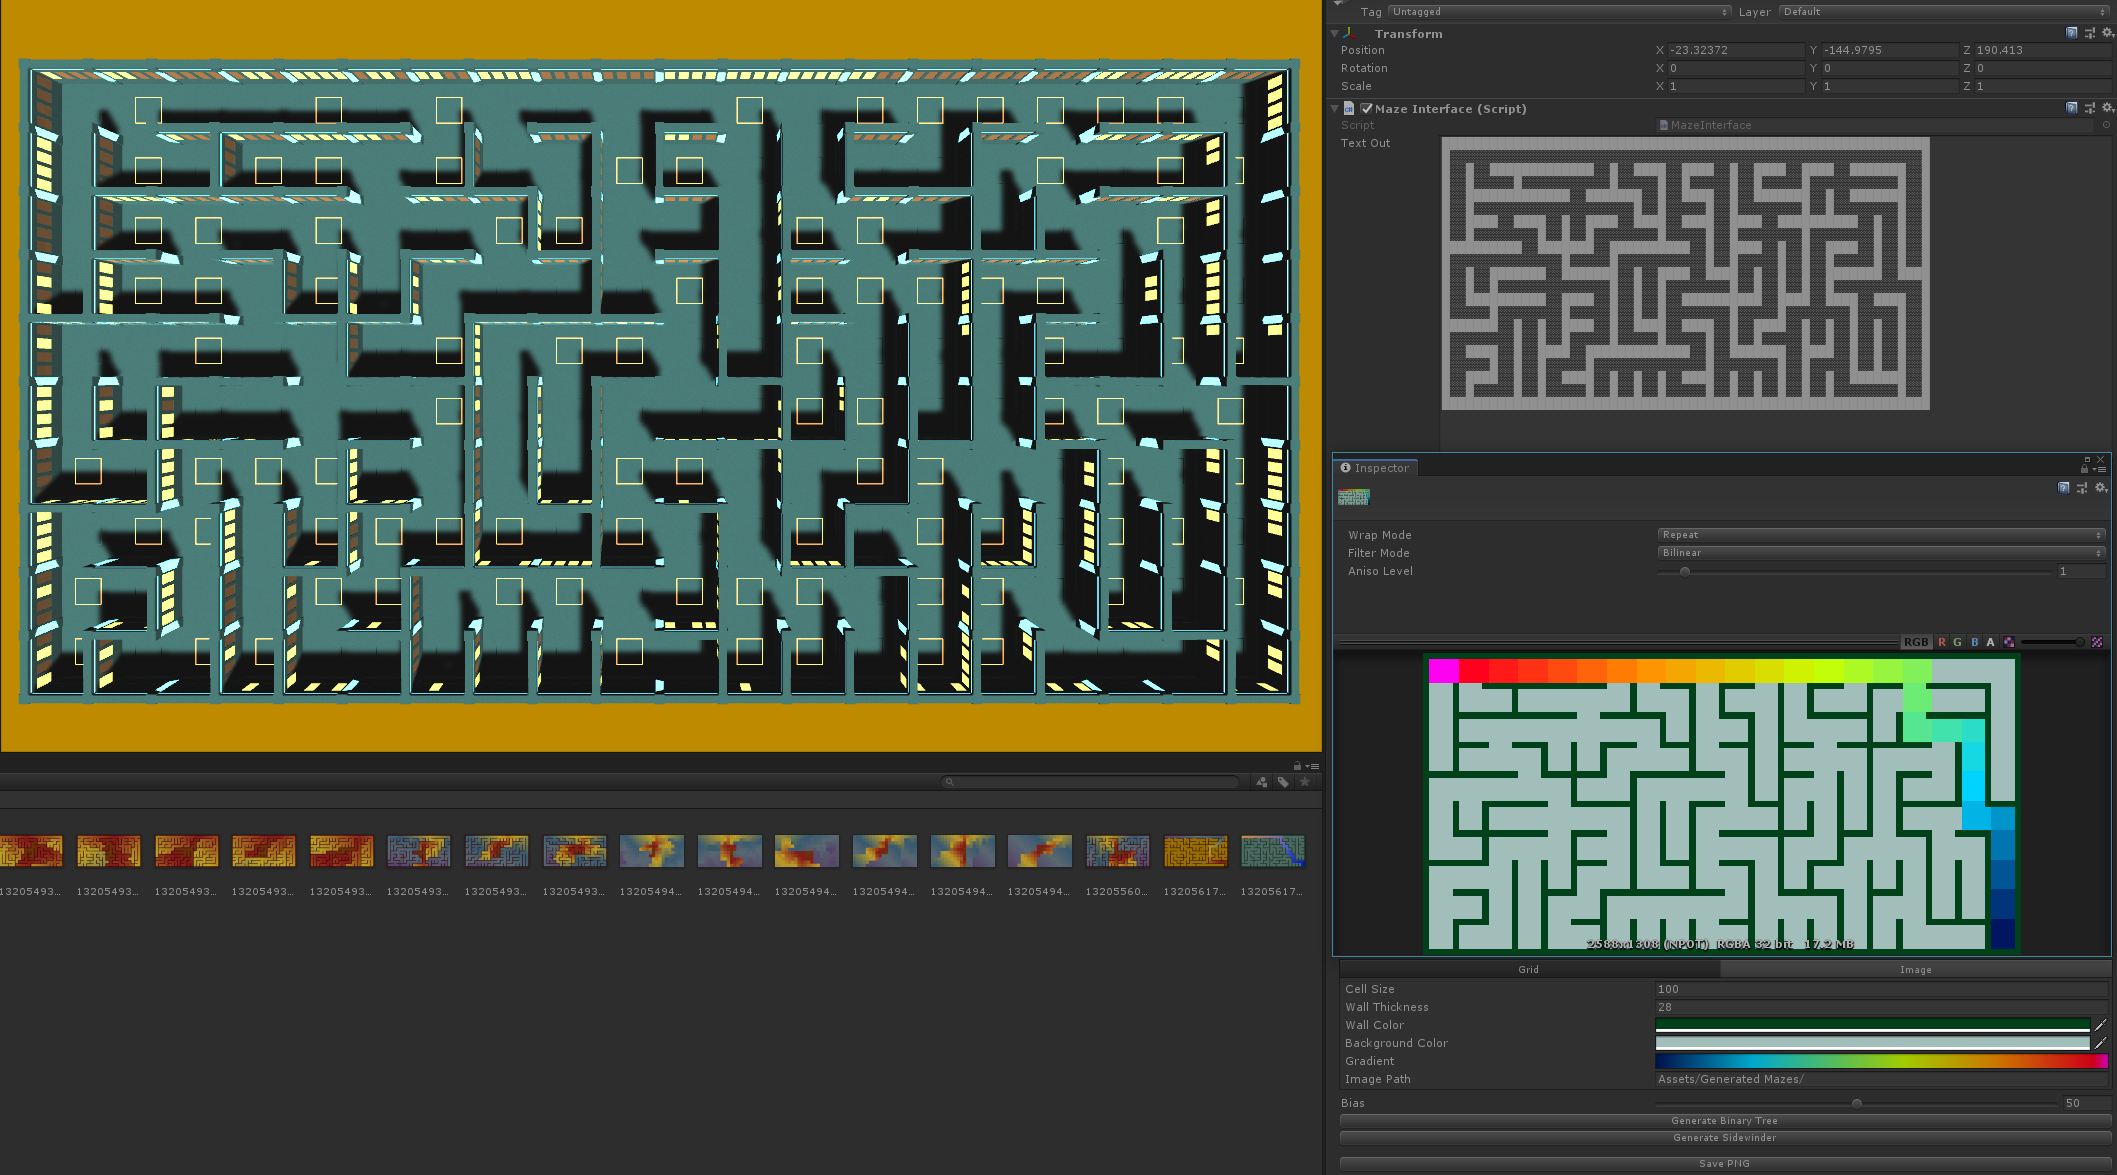2117x1175 pixels.
Task: Switch to the Image tab
Action: click(1915, 969)
